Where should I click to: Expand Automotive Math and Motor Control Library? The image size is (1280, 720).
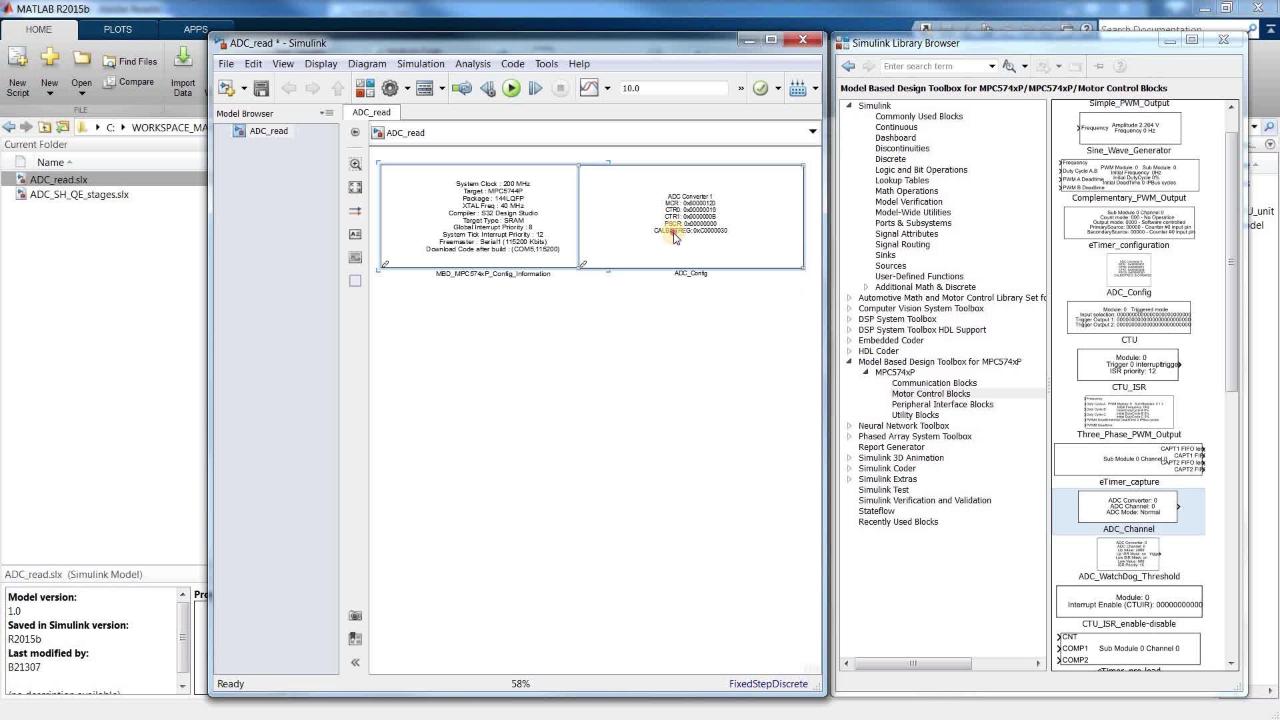click(849, 298)
